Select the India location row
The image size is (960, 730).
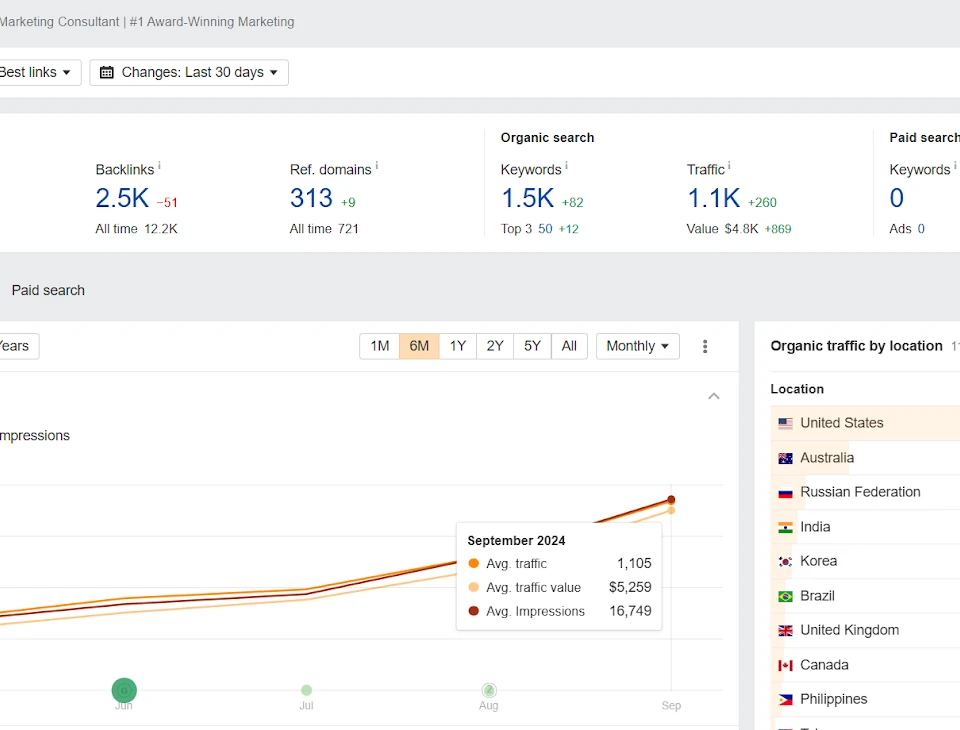coord(865,527)
